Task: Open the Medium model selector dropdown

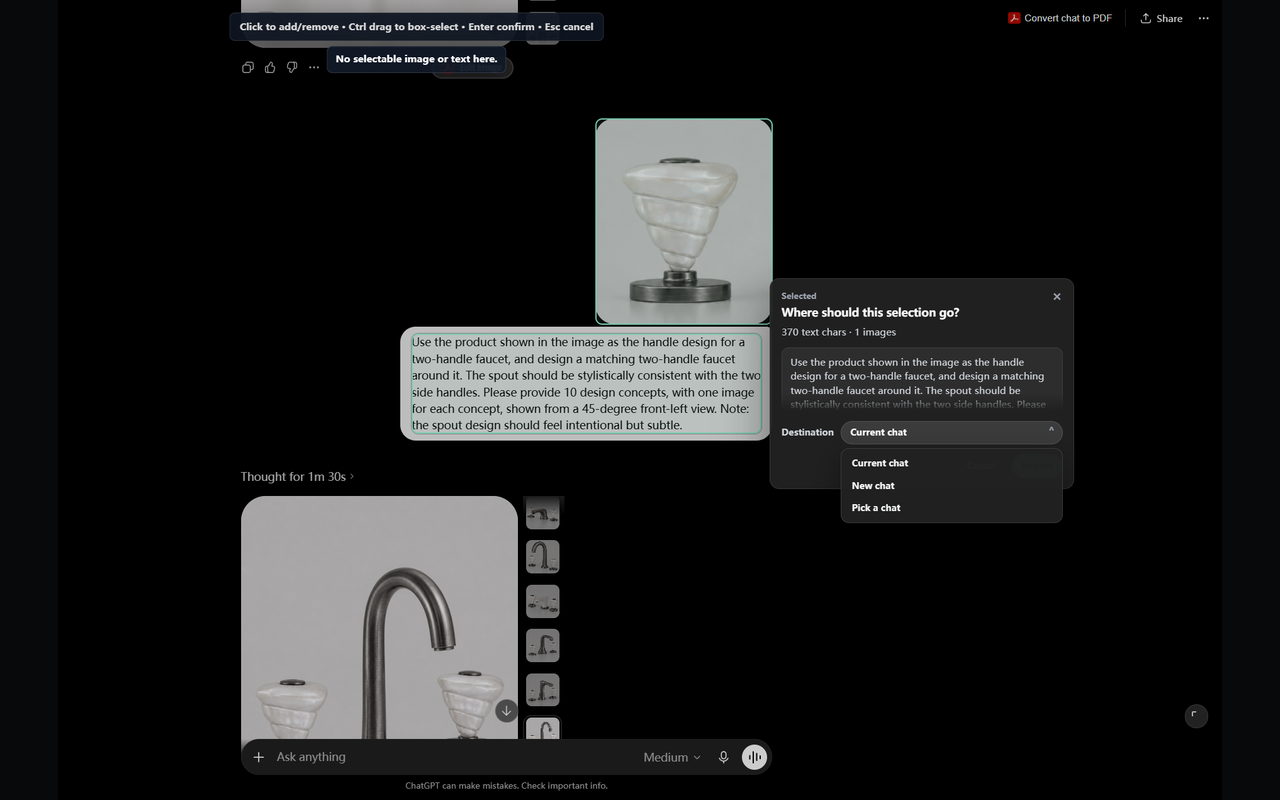Action: [672, 757]
